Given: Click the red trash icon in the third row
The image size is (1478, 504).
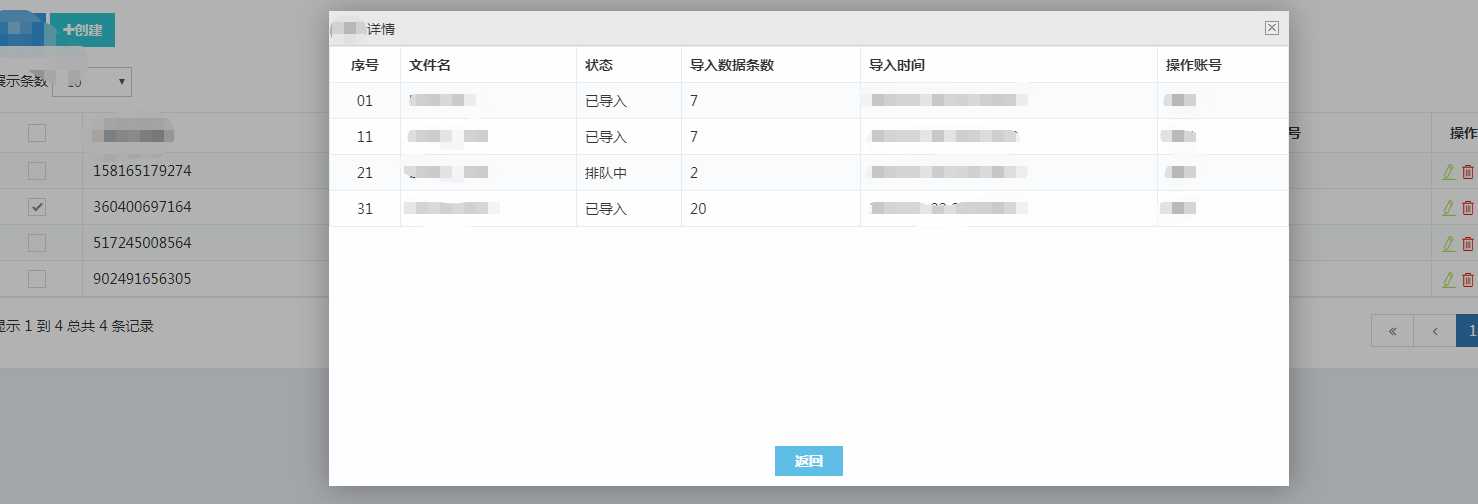Looking at the screenshot, I should (x=1468, y=244).
